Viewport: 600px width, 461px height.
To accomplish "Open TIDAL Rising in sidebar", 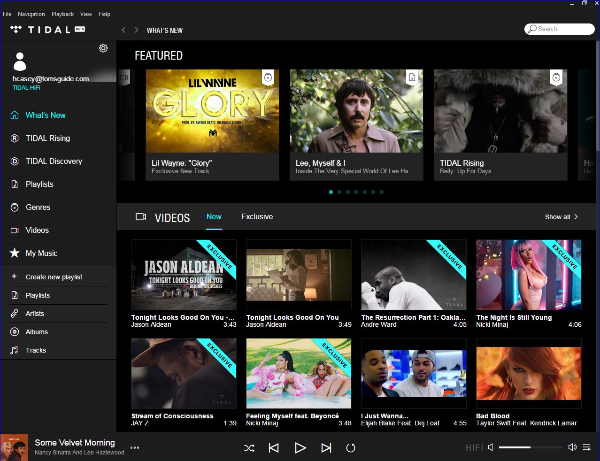I will coord(47,138).
